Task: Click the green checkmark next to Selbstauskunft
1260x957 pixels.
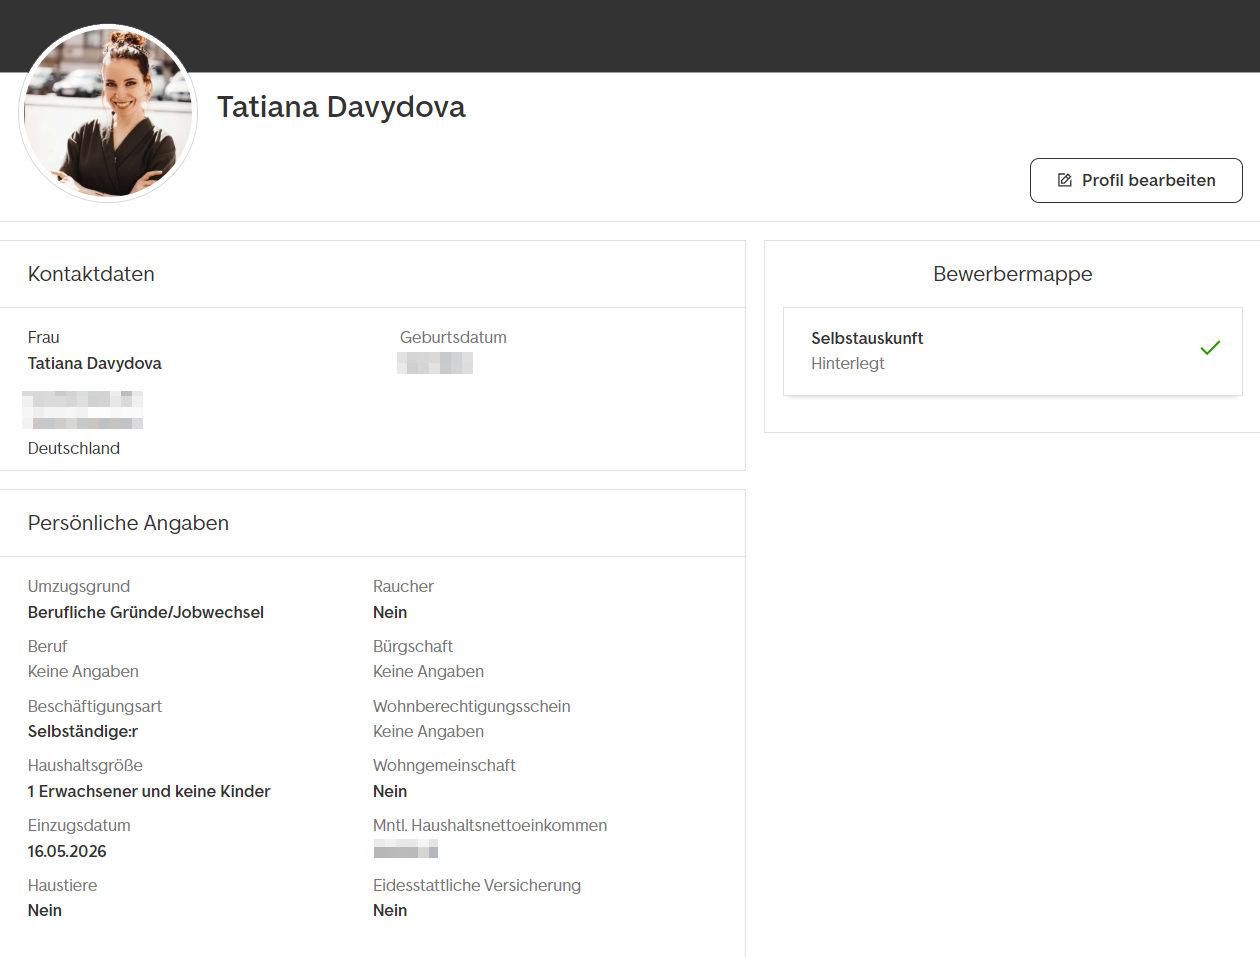Action: (1210, 348)
